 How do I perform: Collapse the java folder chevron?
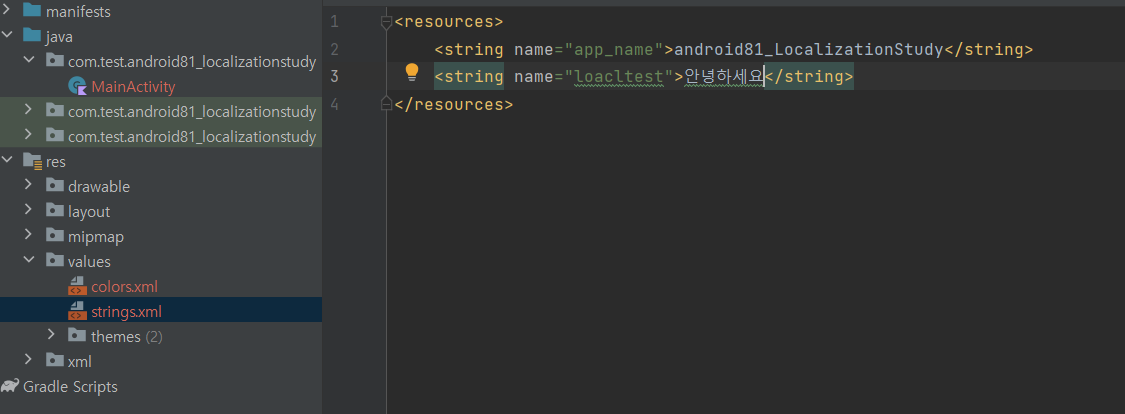[x=7, y=36]
